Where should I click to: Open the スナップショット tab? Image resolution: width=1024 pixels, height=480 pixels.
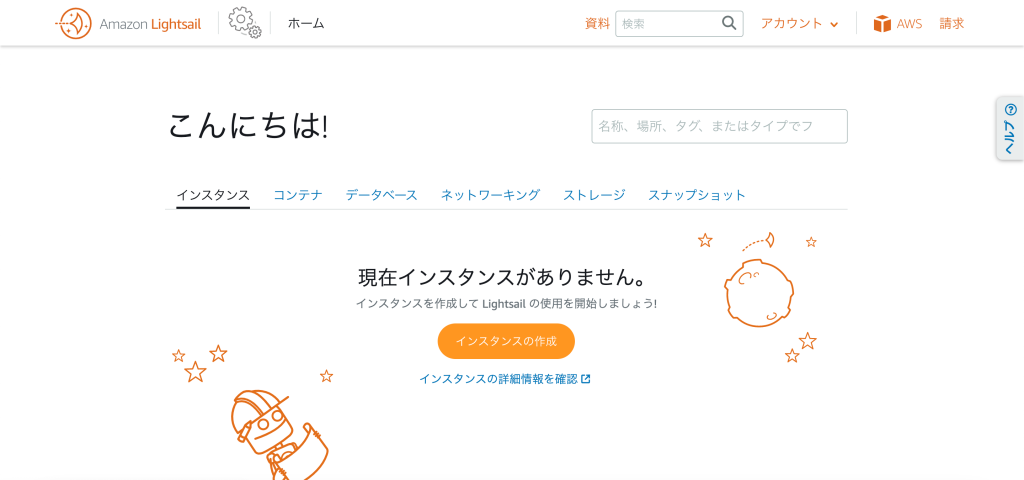(697, 195)
